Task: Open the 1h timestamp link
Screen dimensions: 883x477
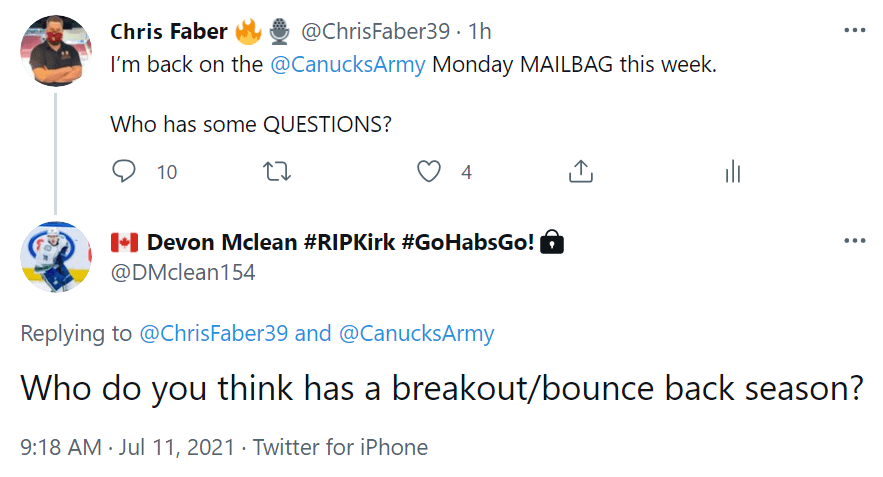Action: 479,32
